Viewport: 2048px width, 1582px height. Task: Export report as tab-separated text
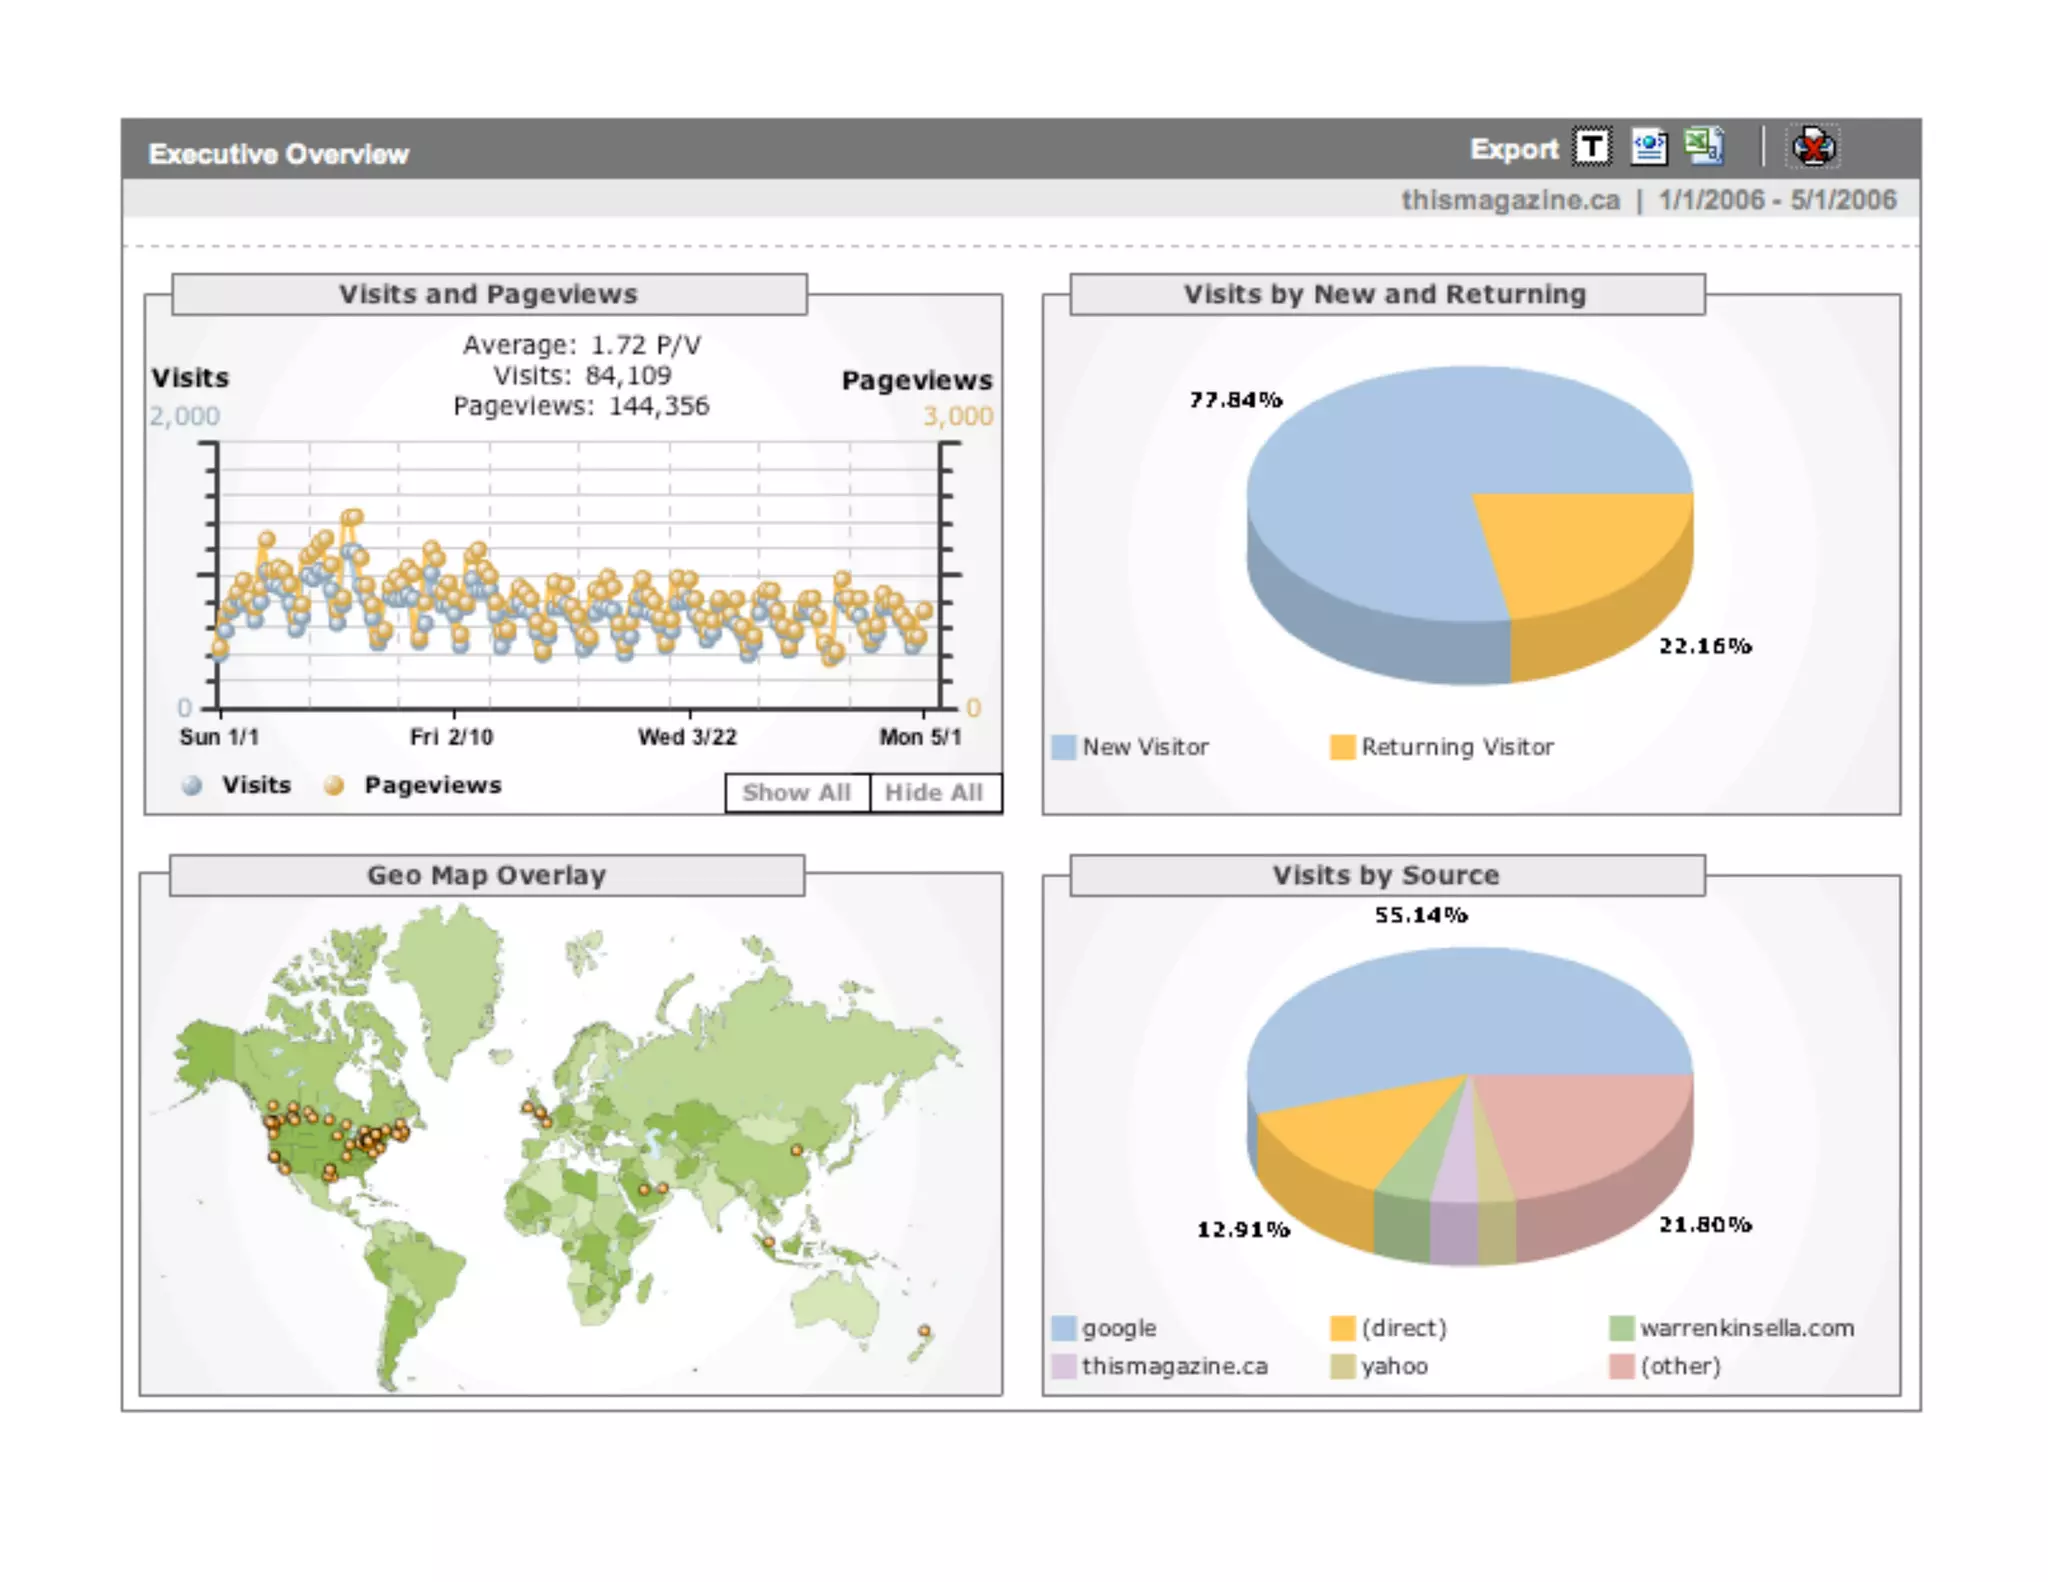(1592, 147)
